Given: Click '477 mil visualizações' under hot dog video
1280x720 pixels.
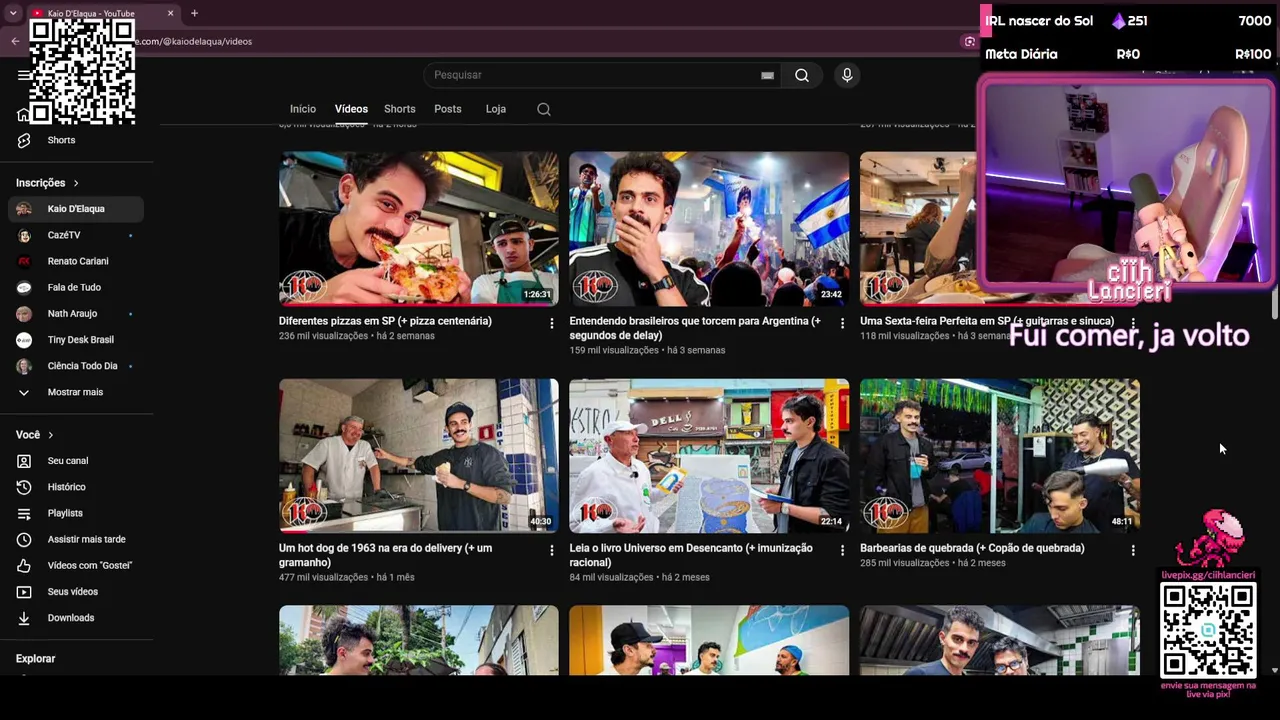Looking at the screenshot, I should point(323,577).
